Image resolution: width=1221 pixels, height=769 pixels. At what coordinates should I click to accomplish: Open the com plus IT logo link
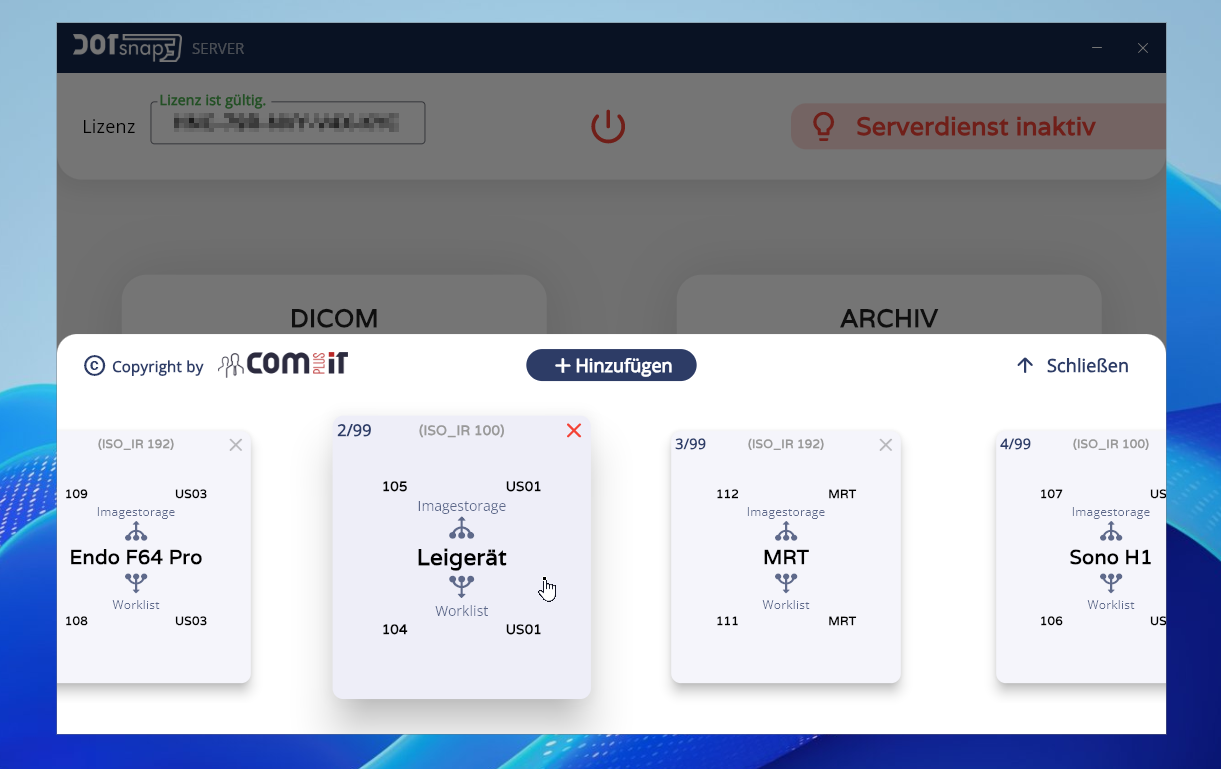[x=284, y=365]
